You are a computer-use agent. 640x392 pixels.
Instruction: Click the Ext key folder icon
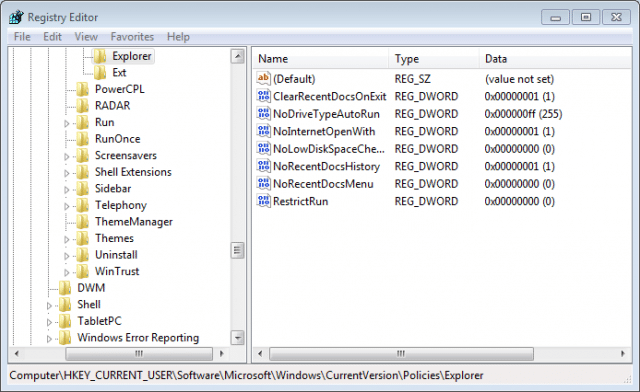point(100,73)
